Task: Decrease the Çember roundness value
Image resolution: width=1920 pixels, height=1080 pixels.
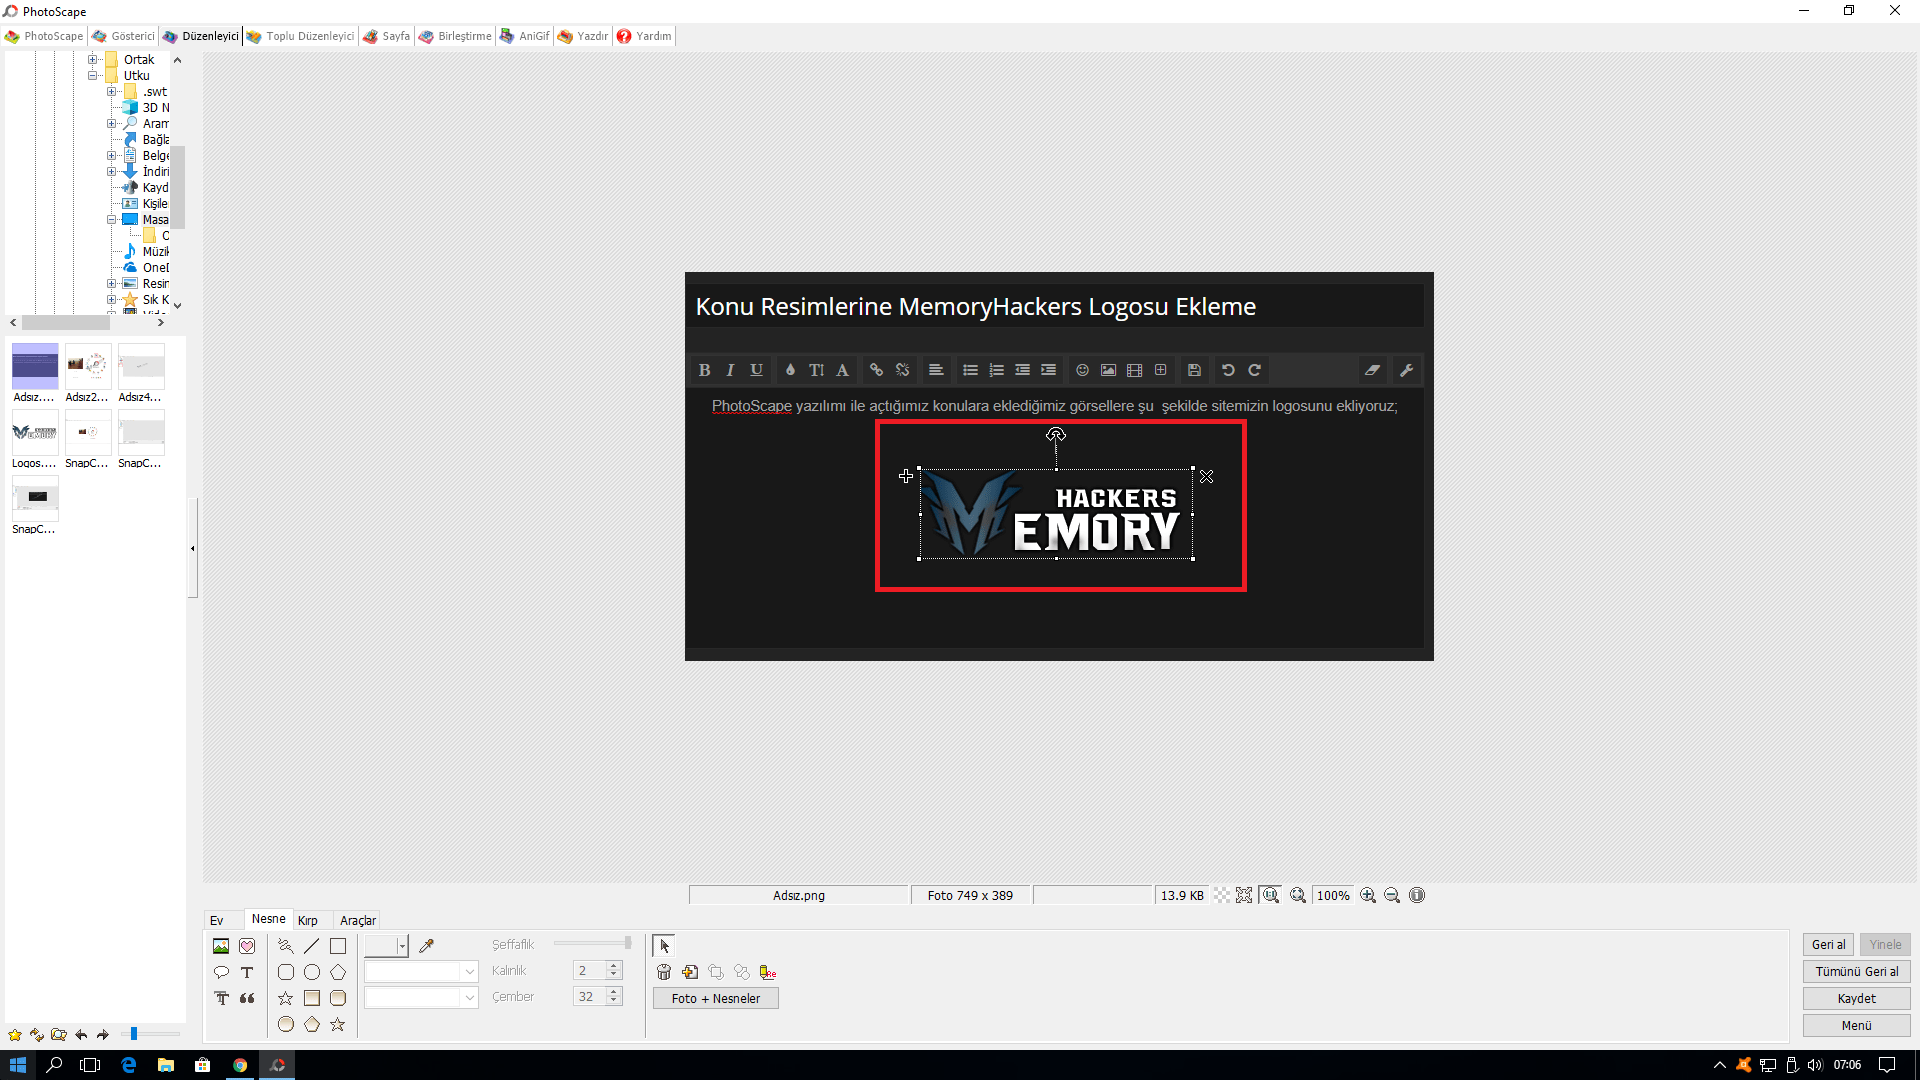Action: tap(614, 1001)
